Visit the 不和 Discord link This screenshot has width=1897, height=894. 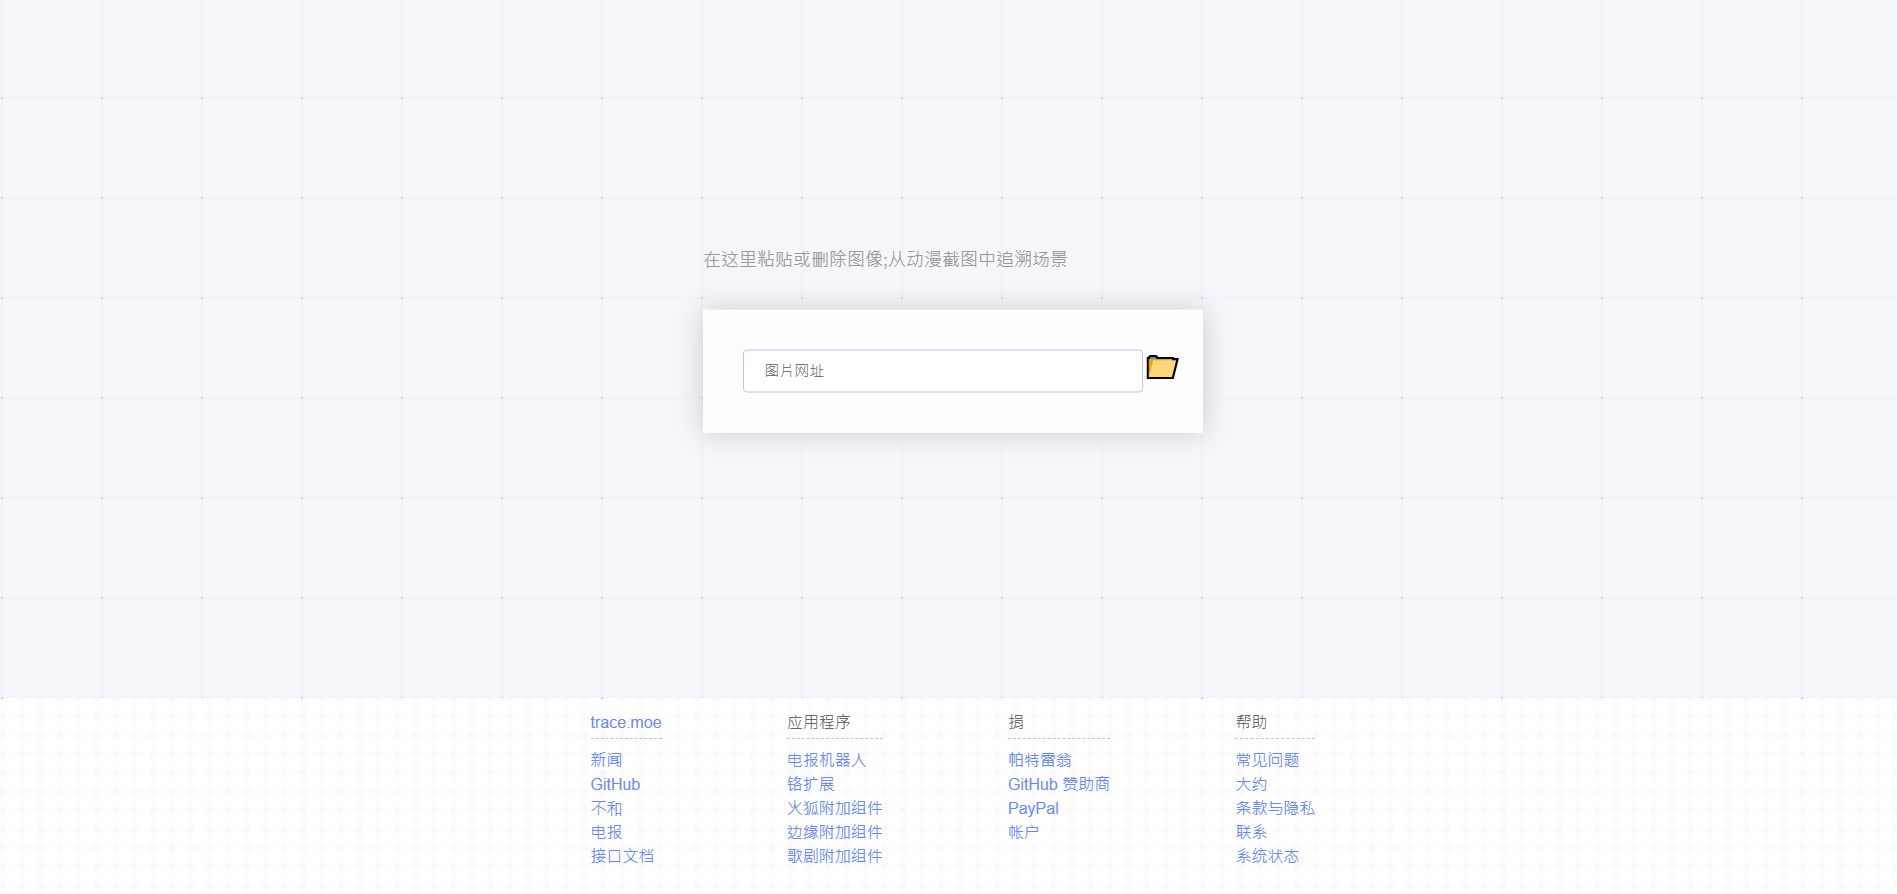[606, 808]
